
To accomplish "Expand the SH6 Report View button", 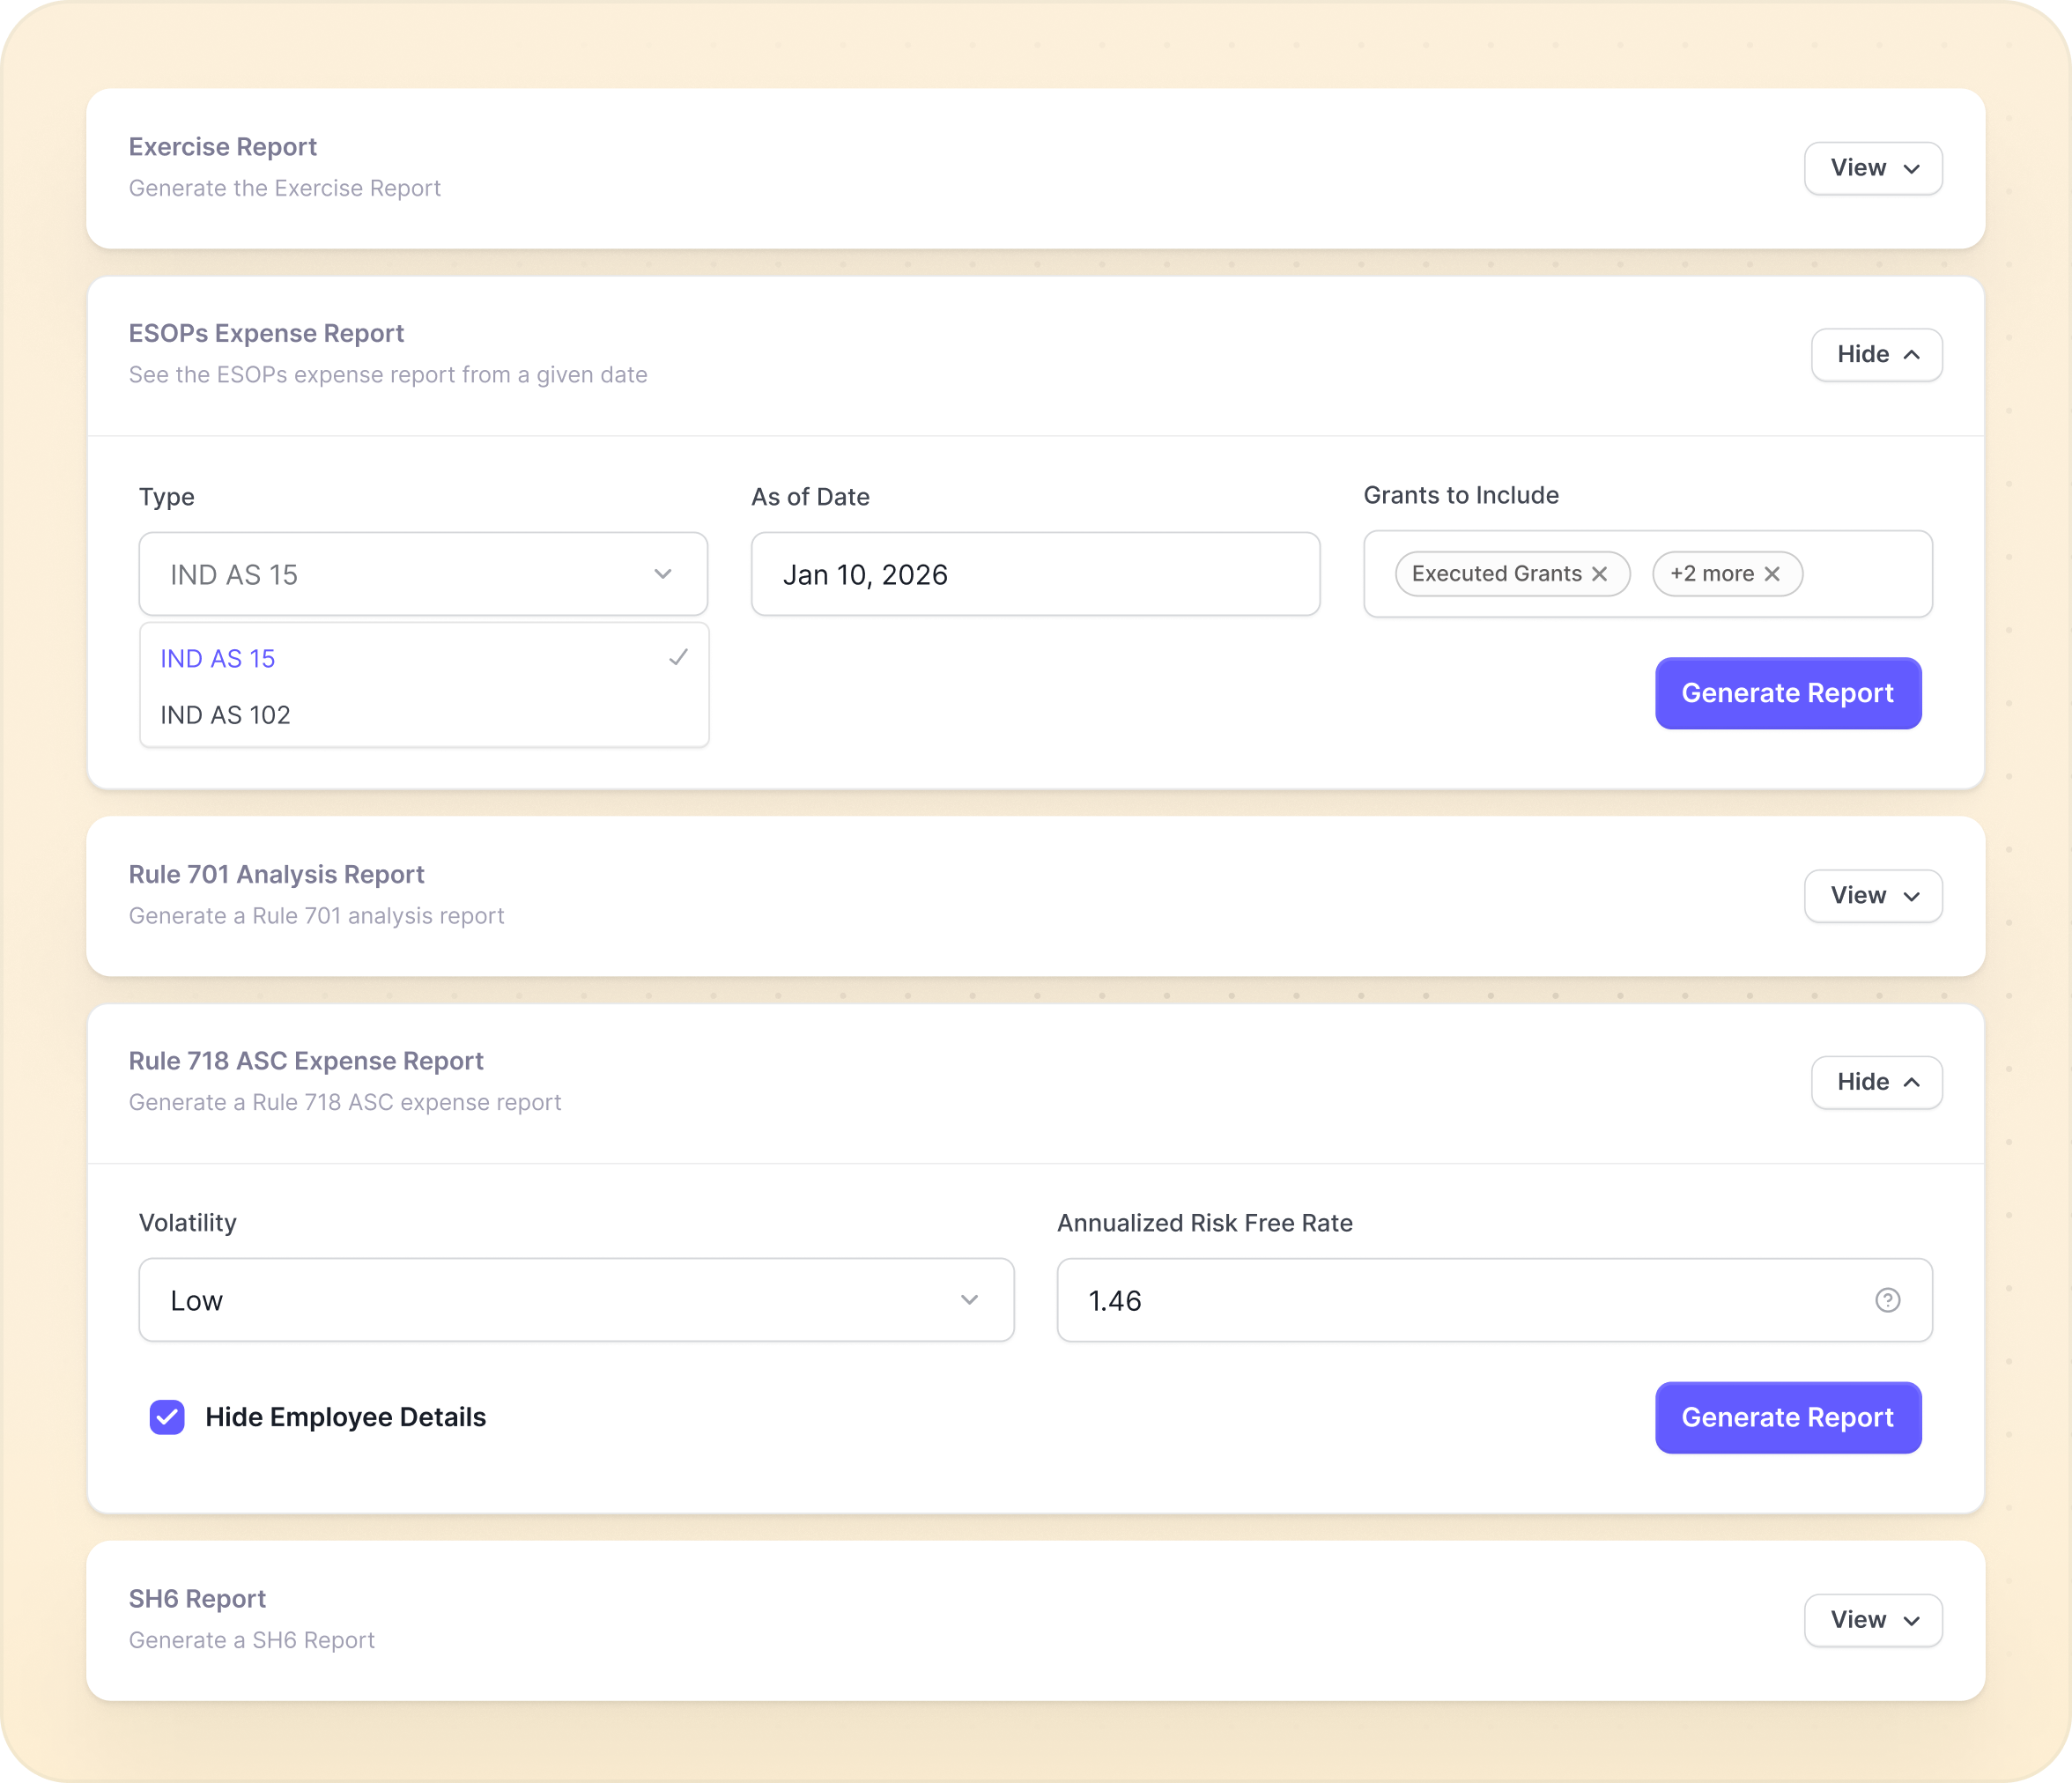I will [x=1872, y=1620].
